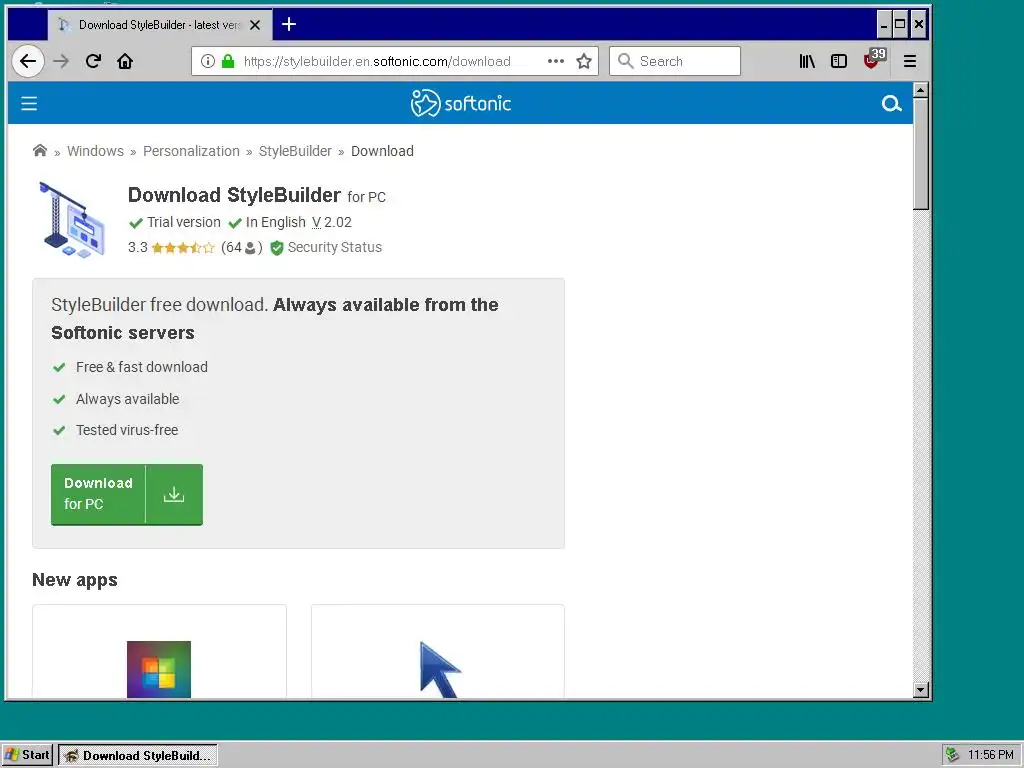Bookmark this page with the star
1024x768 pixels.
click(x=584, y=61)
